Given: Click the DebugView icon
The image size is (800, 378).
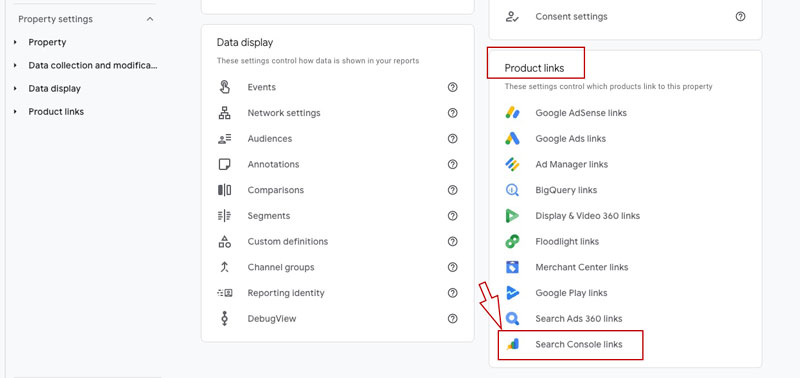Looking at the screenshot, I should [224, 318].
